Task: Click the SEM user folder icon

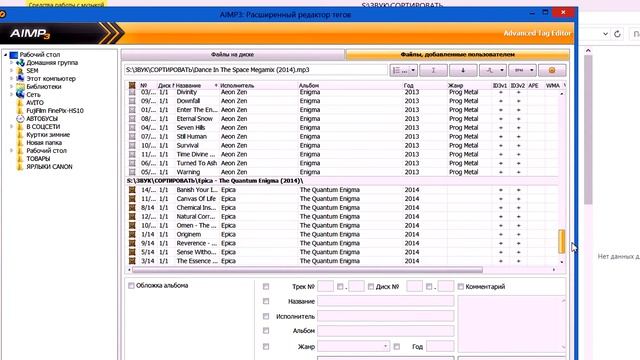Action: [20, 71]
